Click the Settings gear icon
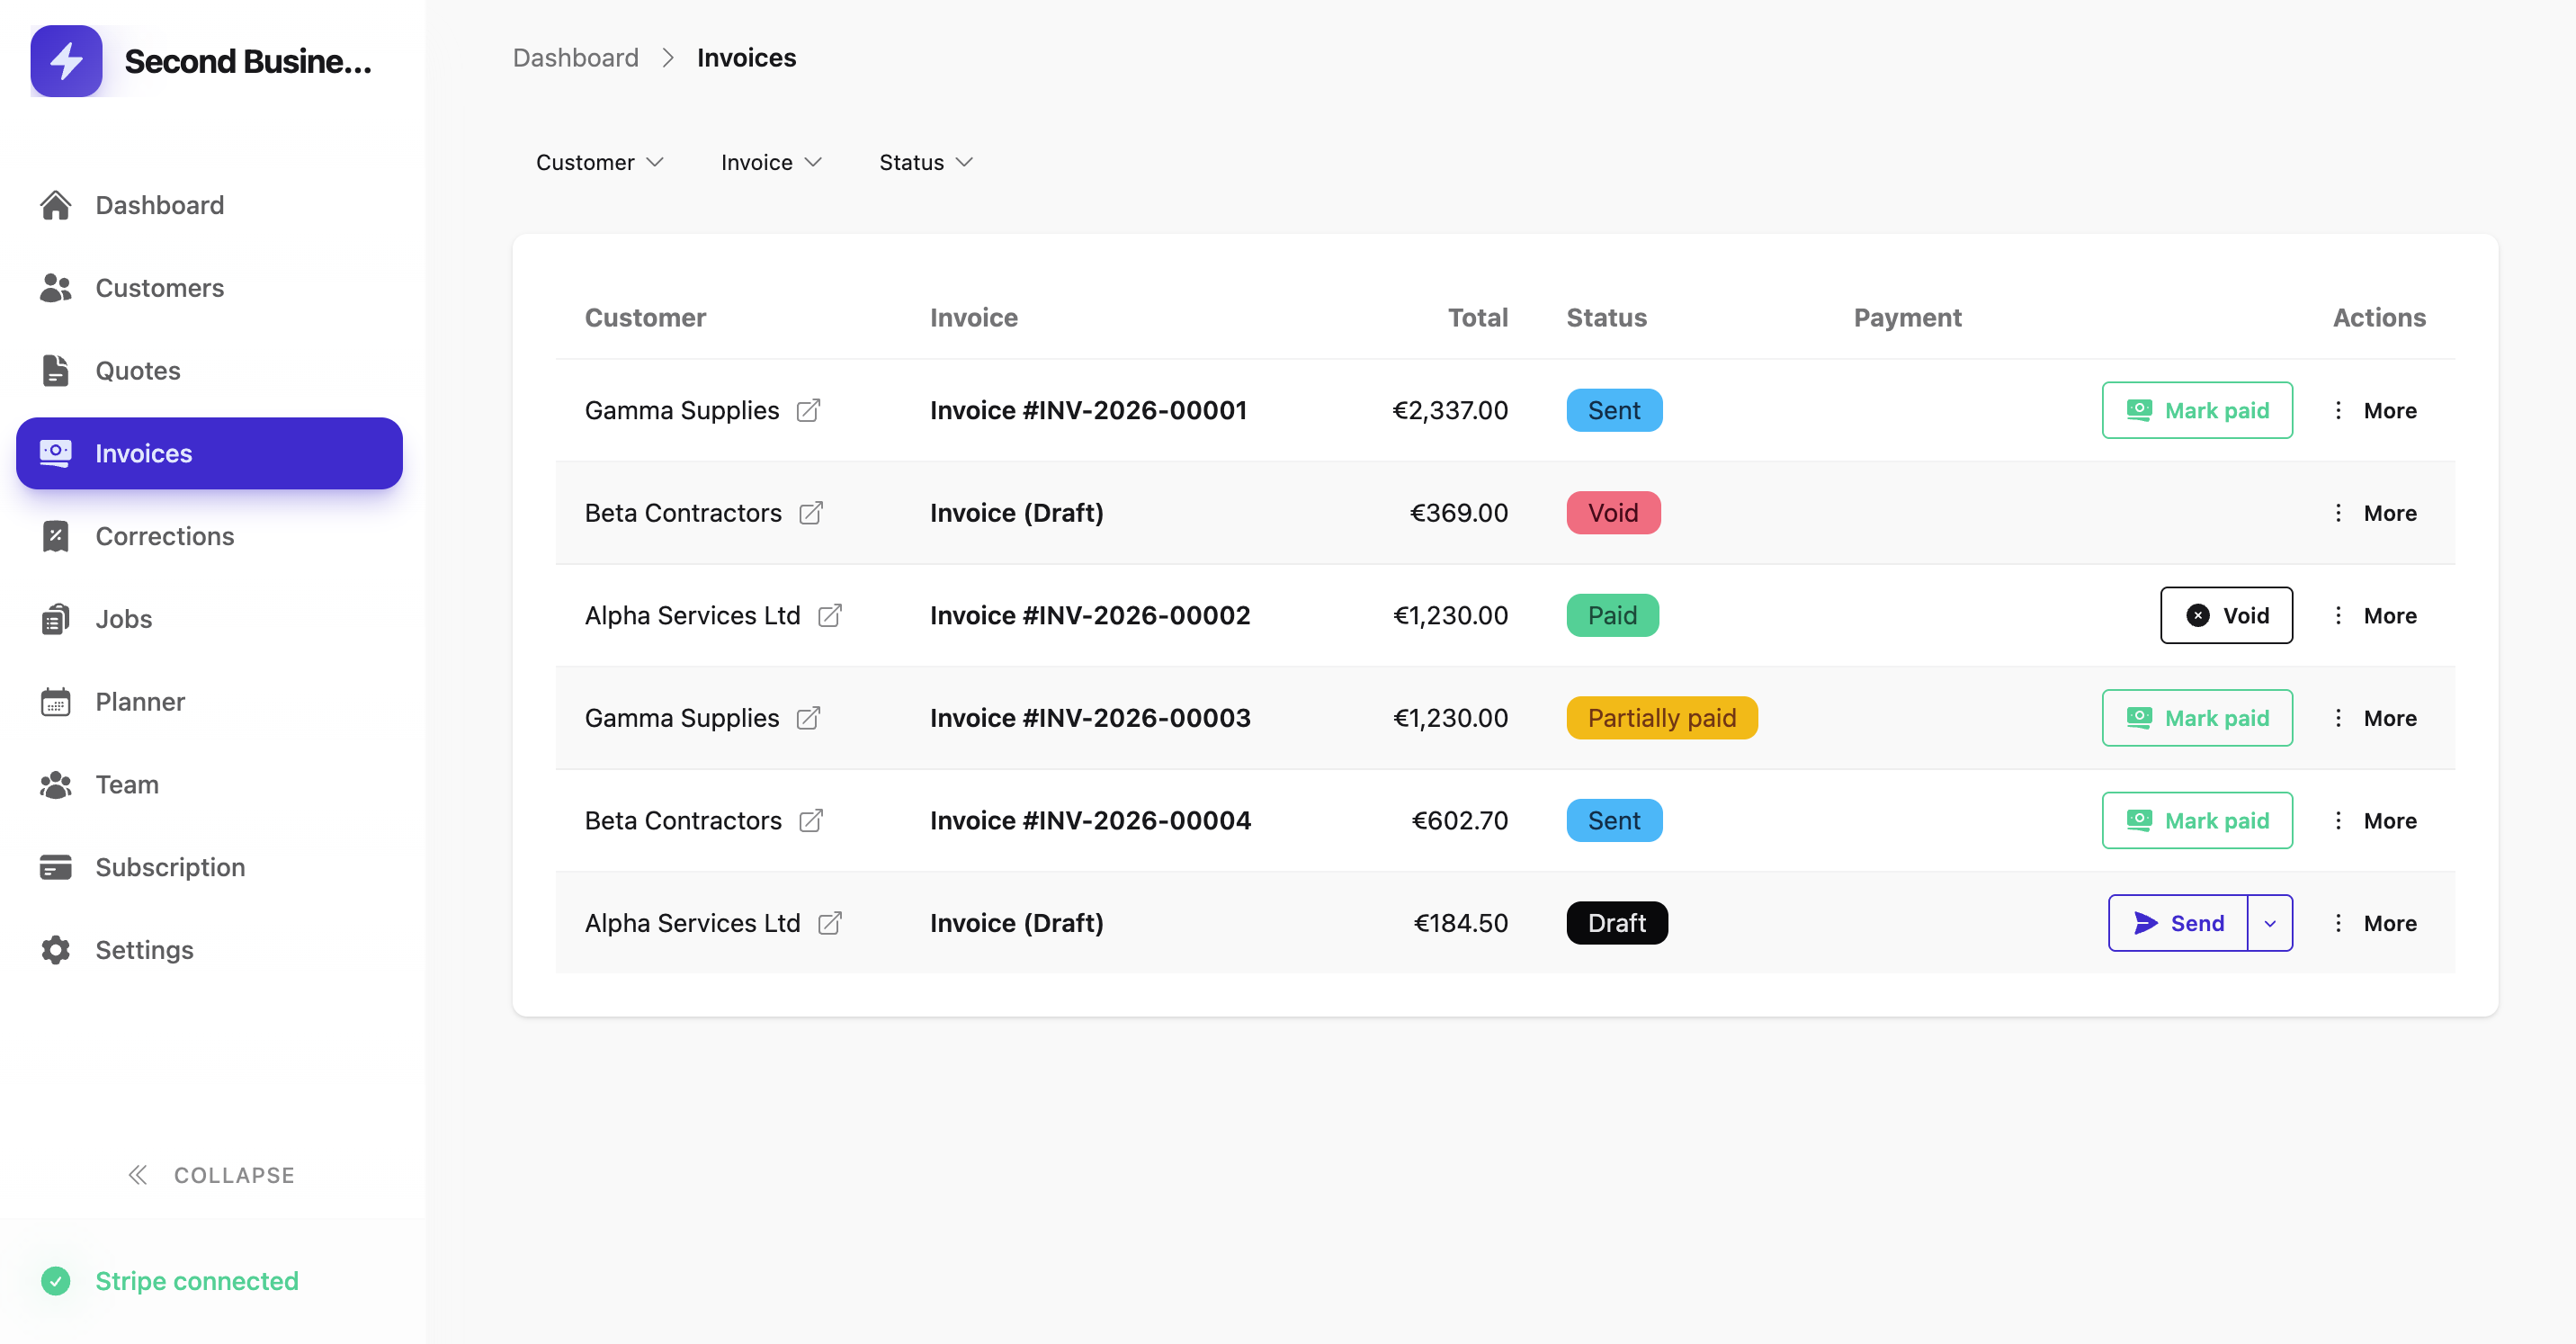Image resolution: width=2576 pixels, height=1344 pixels. (55, 950)
